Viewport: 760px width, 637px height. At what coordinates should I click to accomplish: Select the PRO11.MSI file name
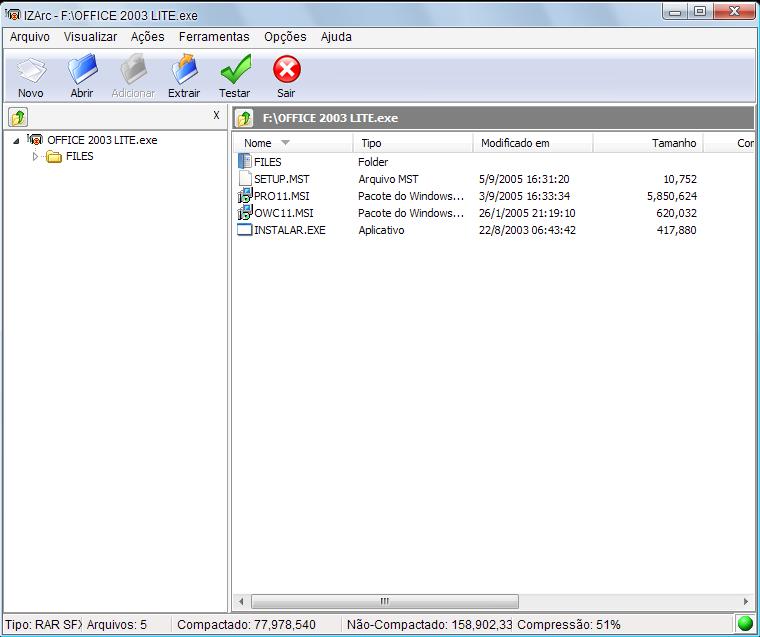point(282,196)
